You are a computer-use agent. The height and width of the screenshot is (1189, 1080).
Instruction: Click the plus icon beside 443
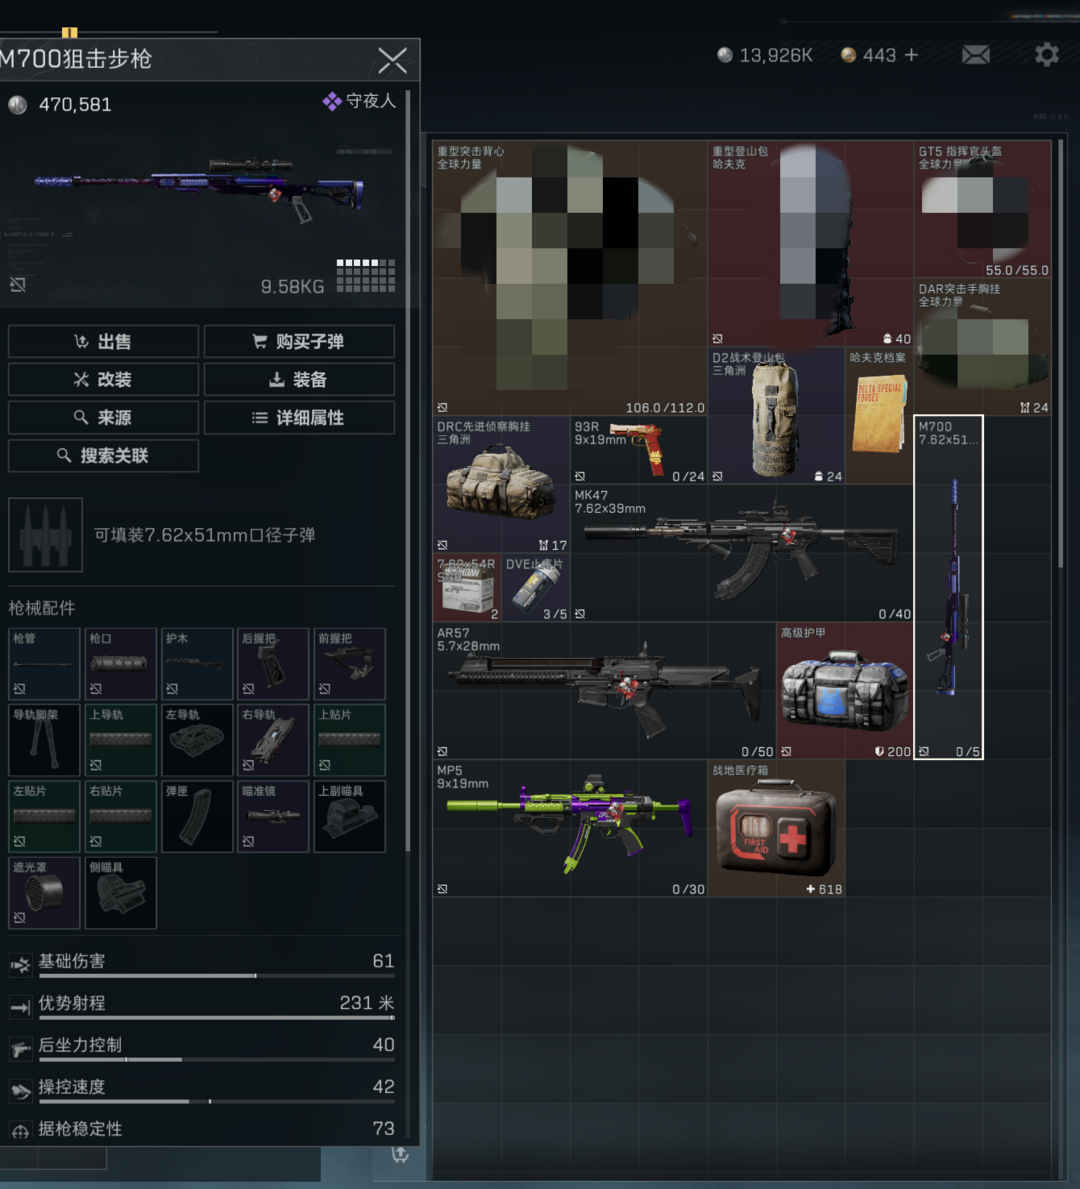coord(911,55)
